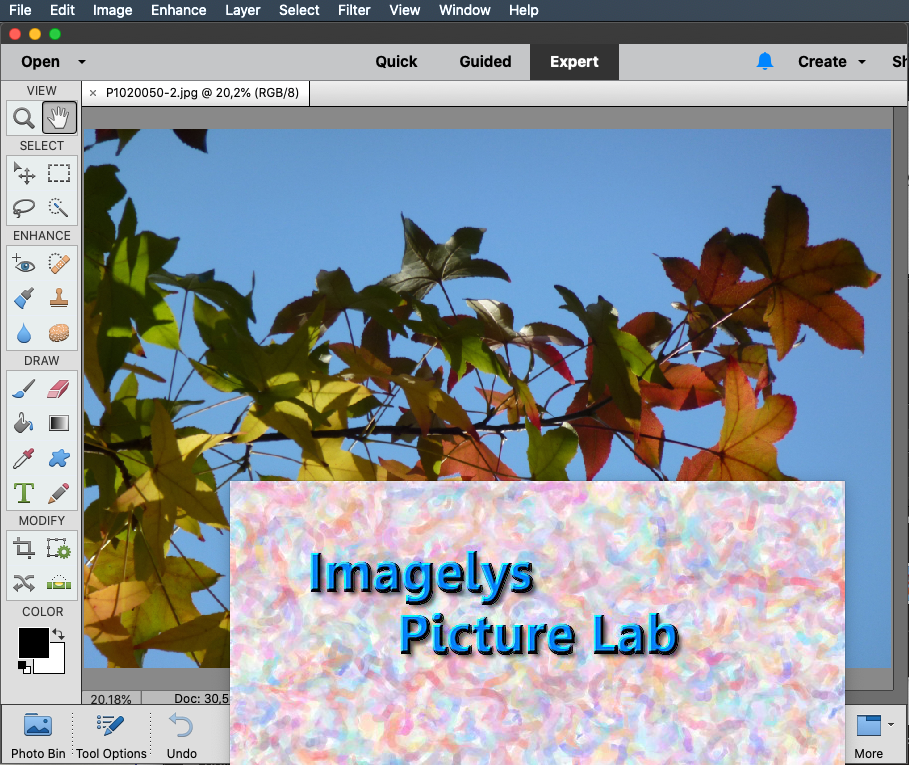The image size is (909, 765).
Task: Show the Photo Bin
Action: (38, 736)
